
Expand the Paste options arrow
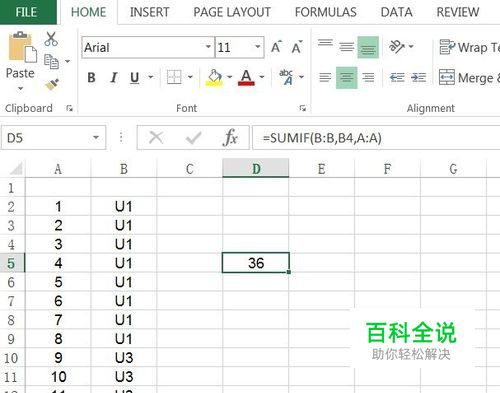(x=21, y=89)
